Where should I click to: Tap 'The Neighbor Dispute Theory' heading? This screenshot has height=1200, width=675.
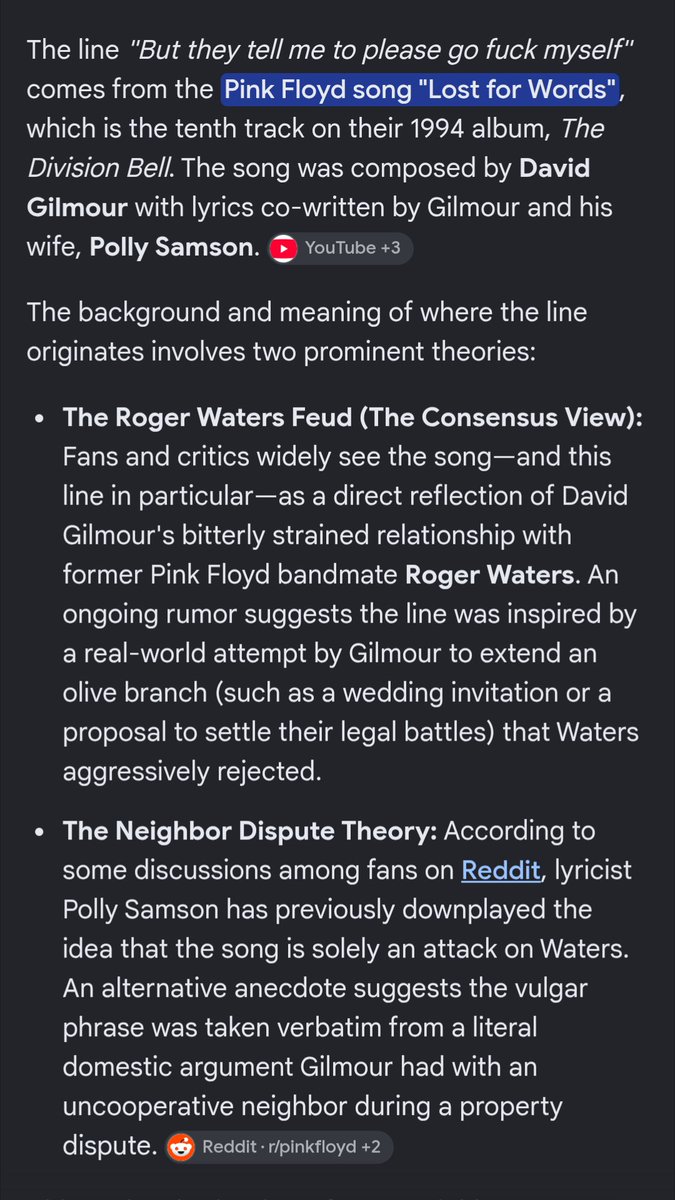[x=250, y=831]
